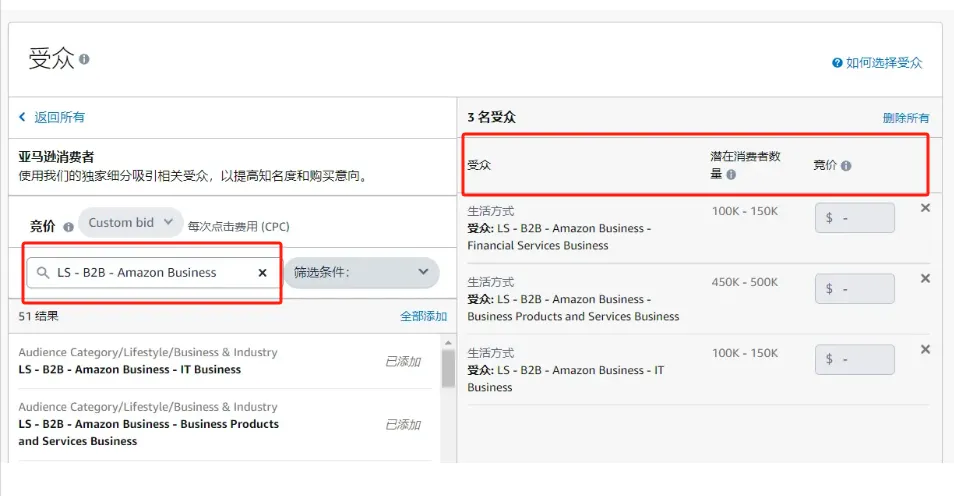Expand the 筛选条件 filter dropdown
The height and width of the screenshot is (496, 954).
pos(361,273)
